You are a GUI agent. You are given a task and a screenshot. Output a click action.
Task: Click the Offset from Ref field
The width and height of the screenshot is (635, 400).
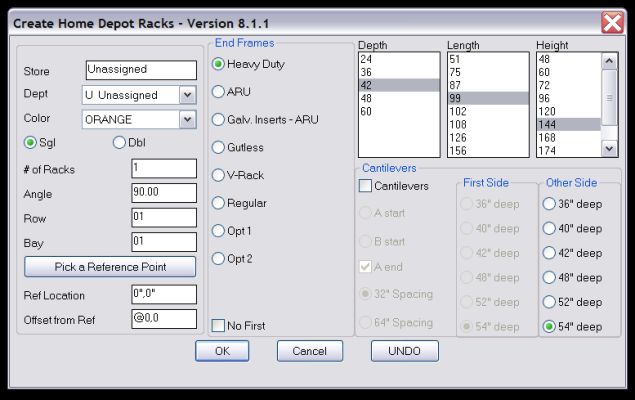164,319
